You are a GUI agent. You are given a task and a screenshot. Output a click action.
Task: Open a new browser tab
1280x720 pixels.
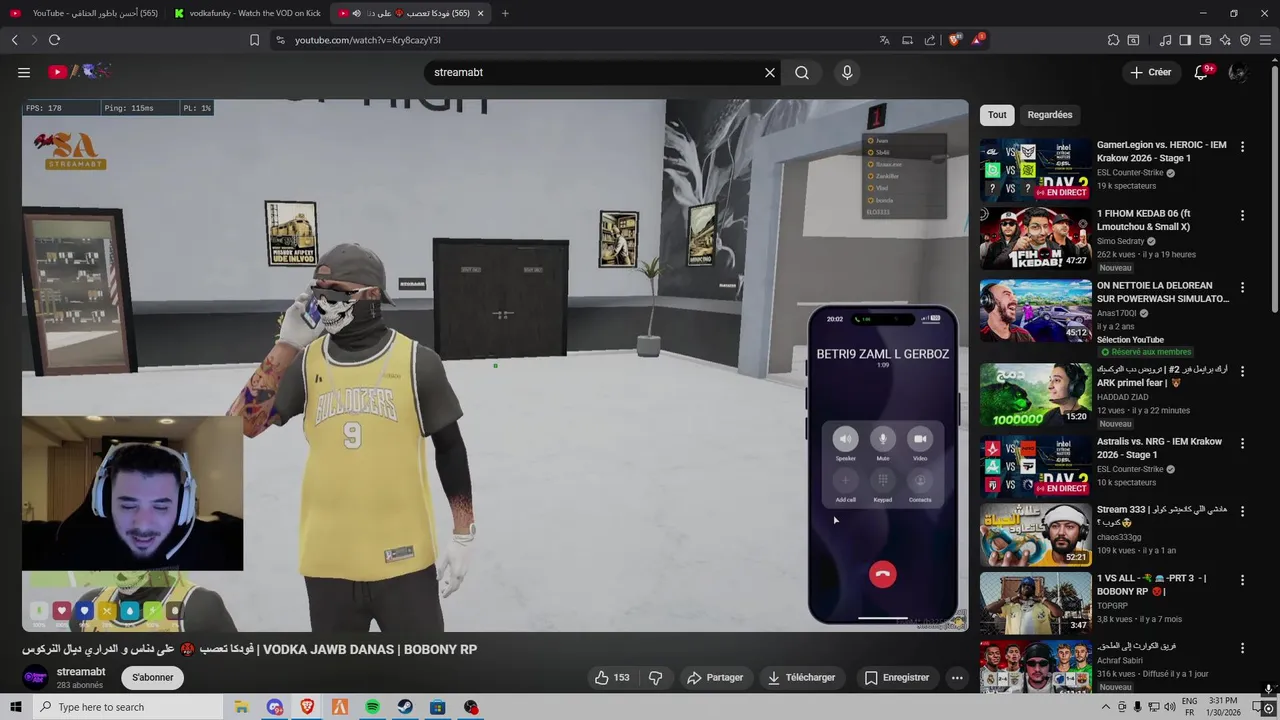coord(505,13)
